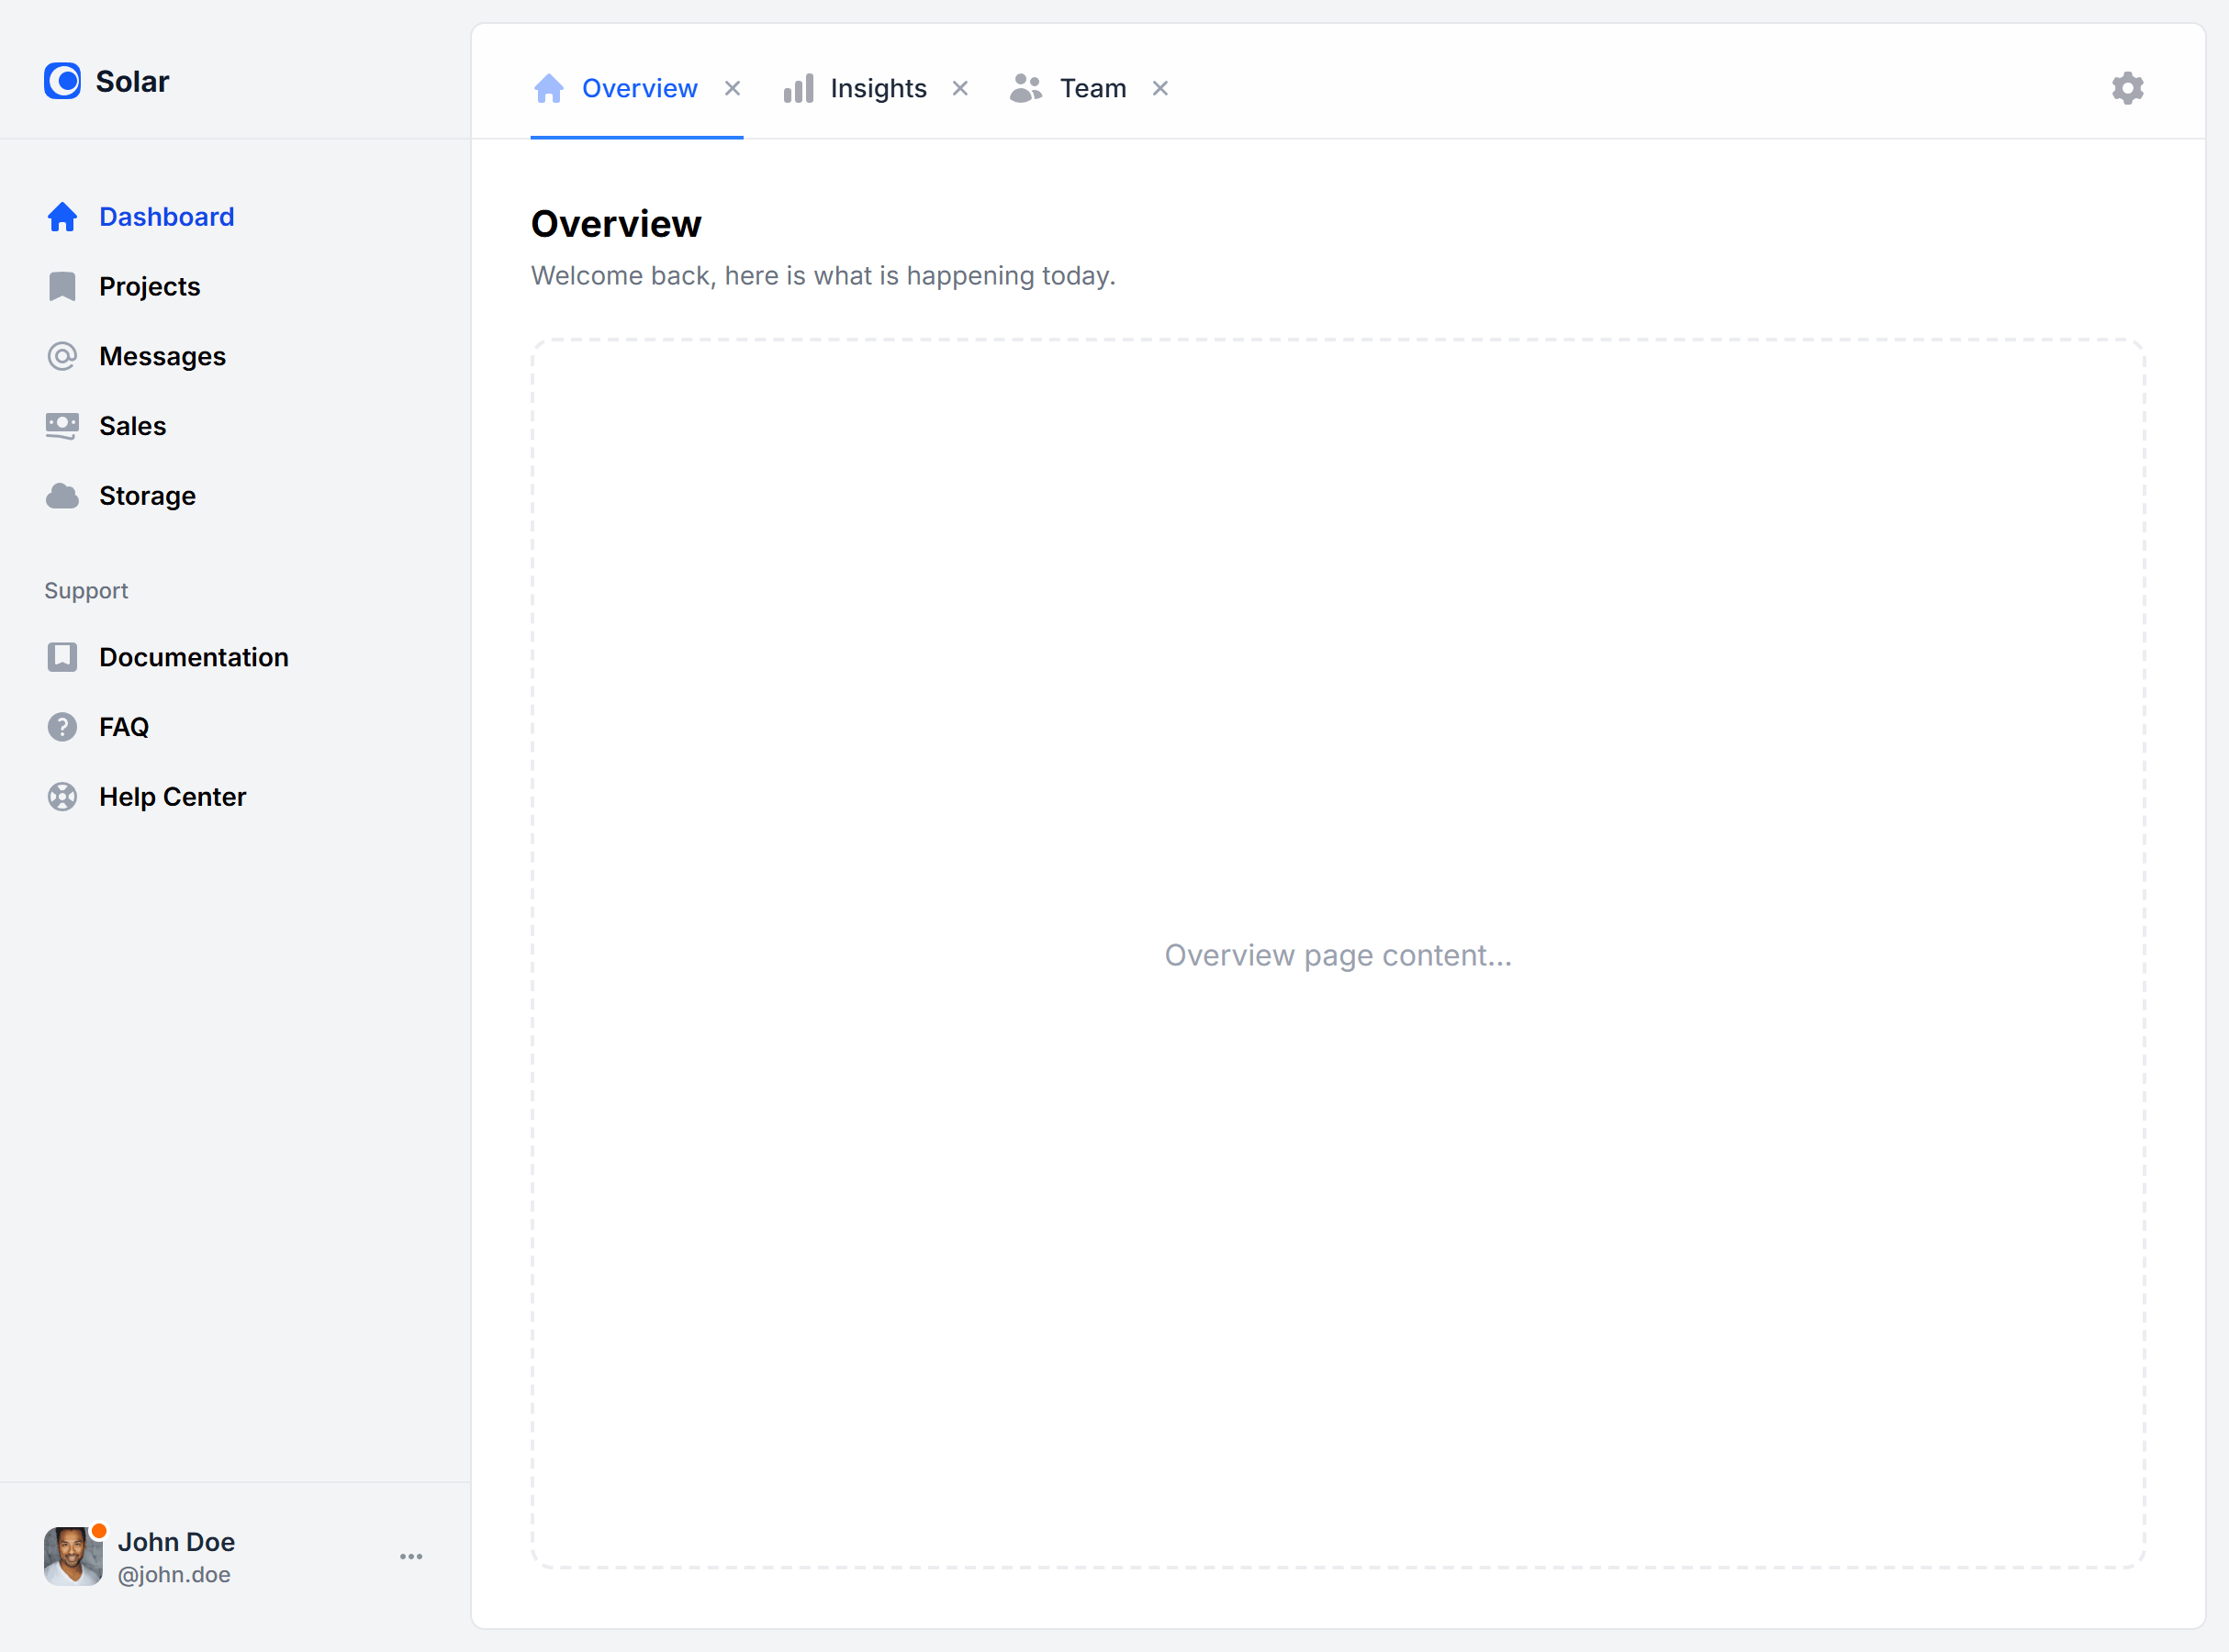Close the Overview tab
This screenshot has width=2229, height=1652.
(732, 88)
